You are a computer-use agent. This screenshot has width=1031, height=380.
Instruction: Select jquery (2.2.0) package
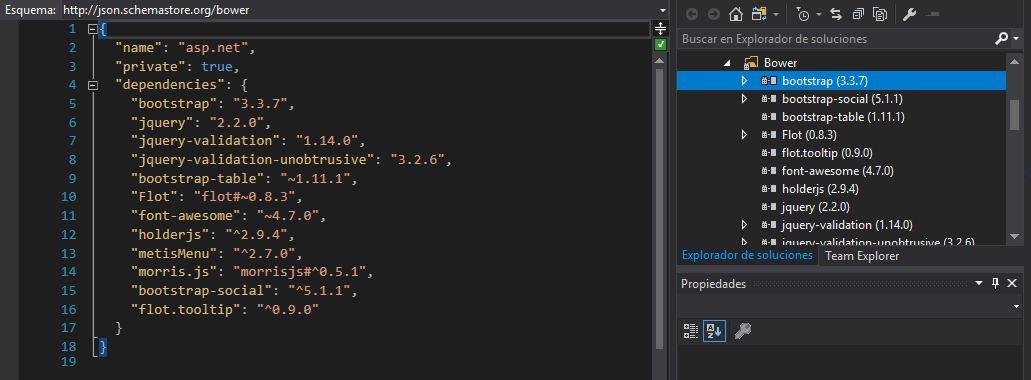[x=816, y=207]
